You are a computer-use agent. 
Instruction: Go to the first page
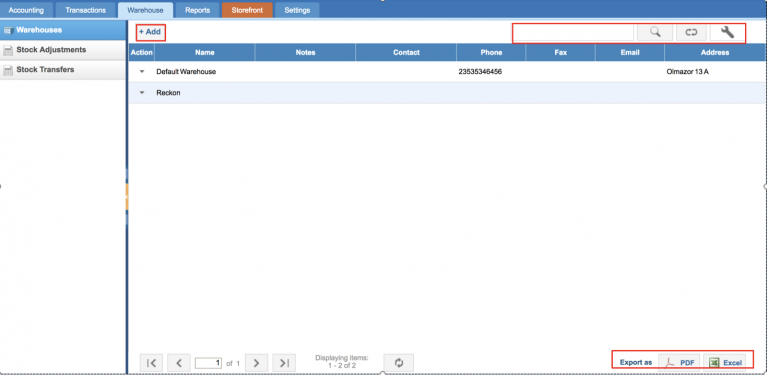(151, 363)
